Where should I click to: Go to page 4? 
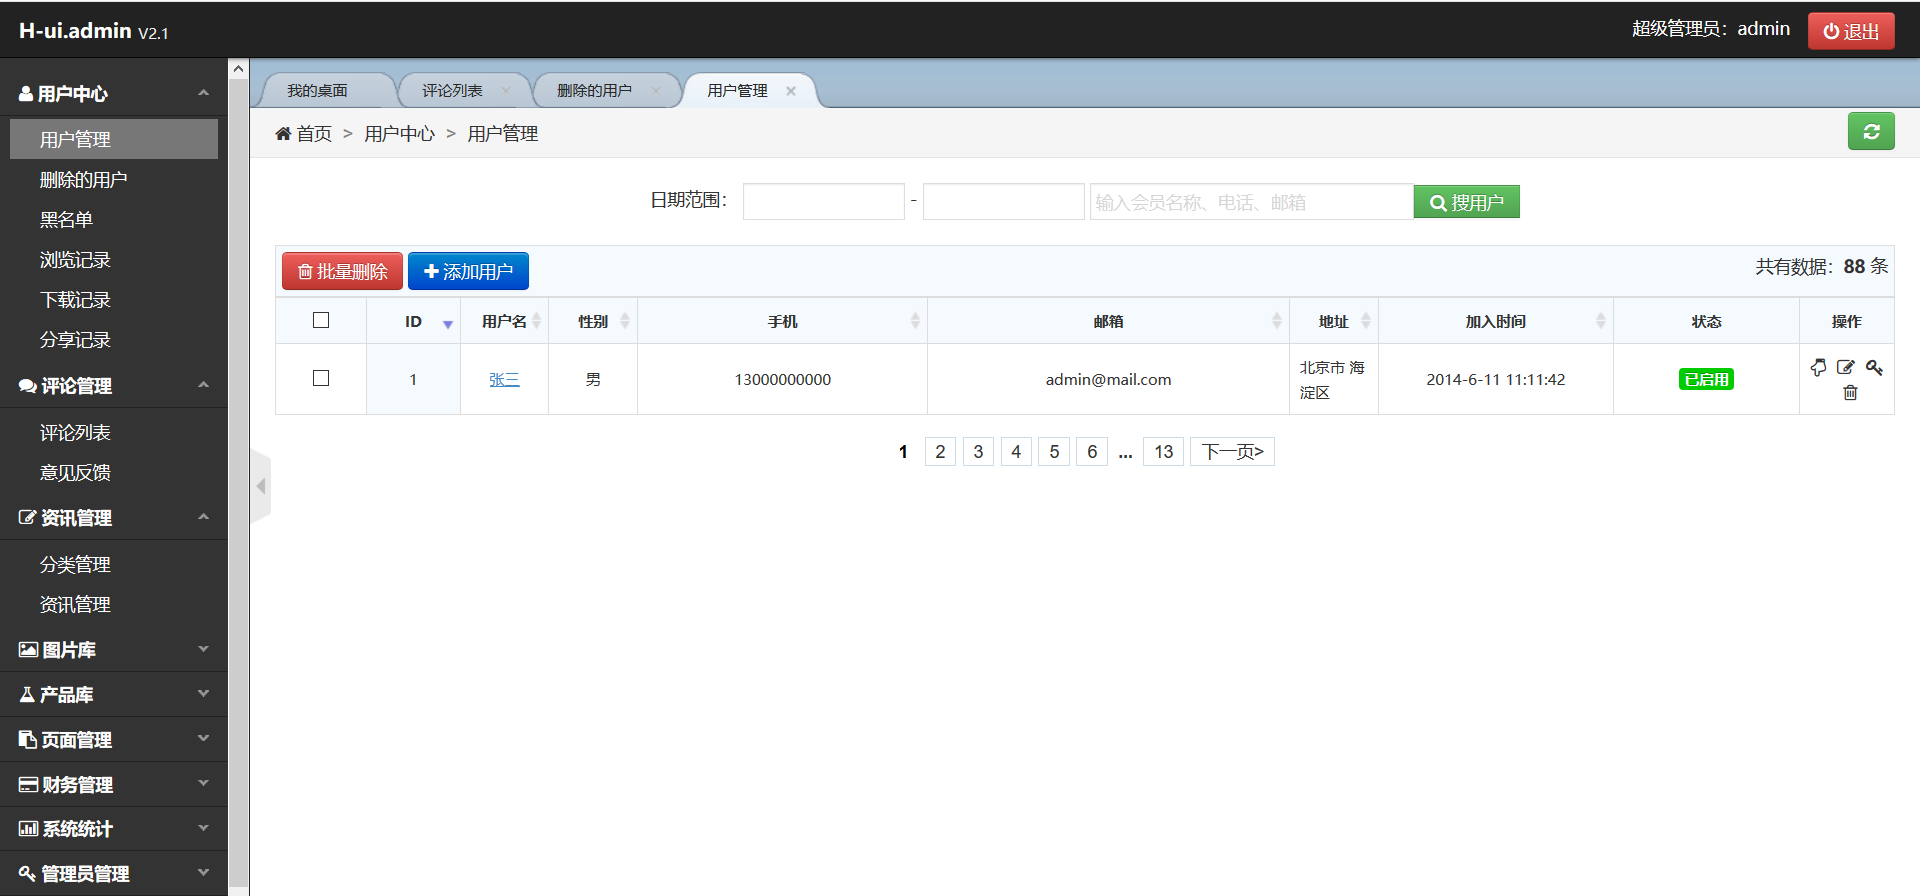[x=1016, y=452]
